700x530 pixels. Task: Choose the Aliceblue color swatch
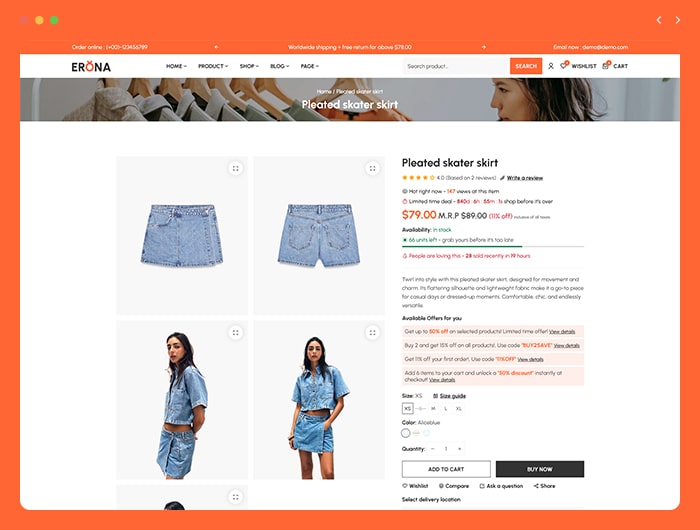tap(405, 433)
